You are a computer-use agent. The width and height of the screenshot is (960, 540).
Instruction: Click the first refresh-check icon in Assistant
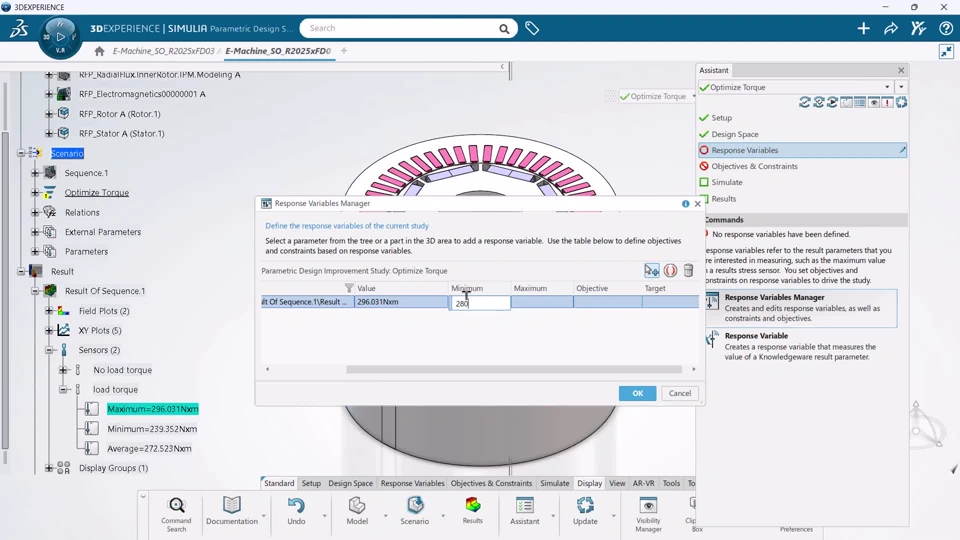click(804, 102)
